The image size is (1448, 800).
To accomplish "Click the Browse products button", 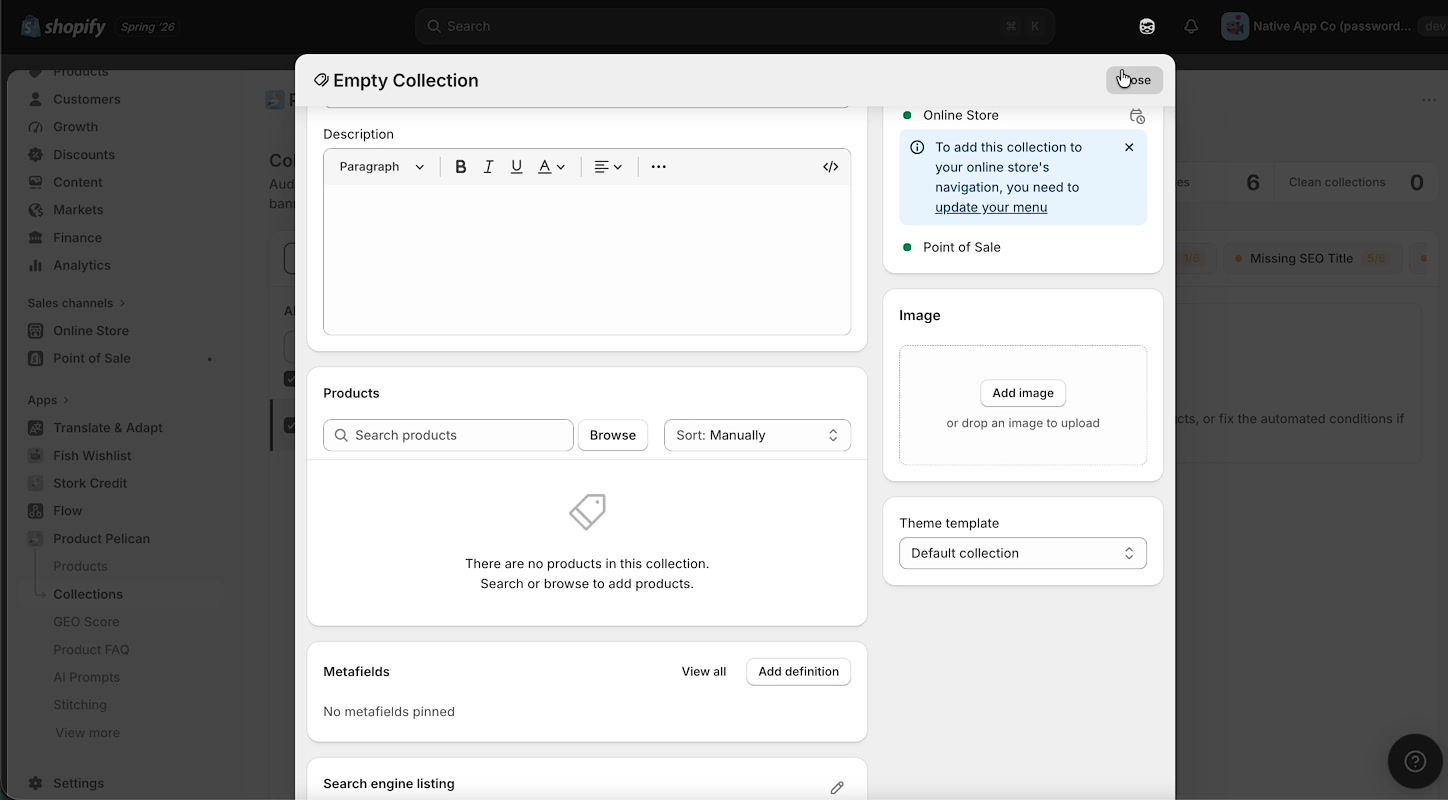I will pyautogui.click(x=613, y=435).
